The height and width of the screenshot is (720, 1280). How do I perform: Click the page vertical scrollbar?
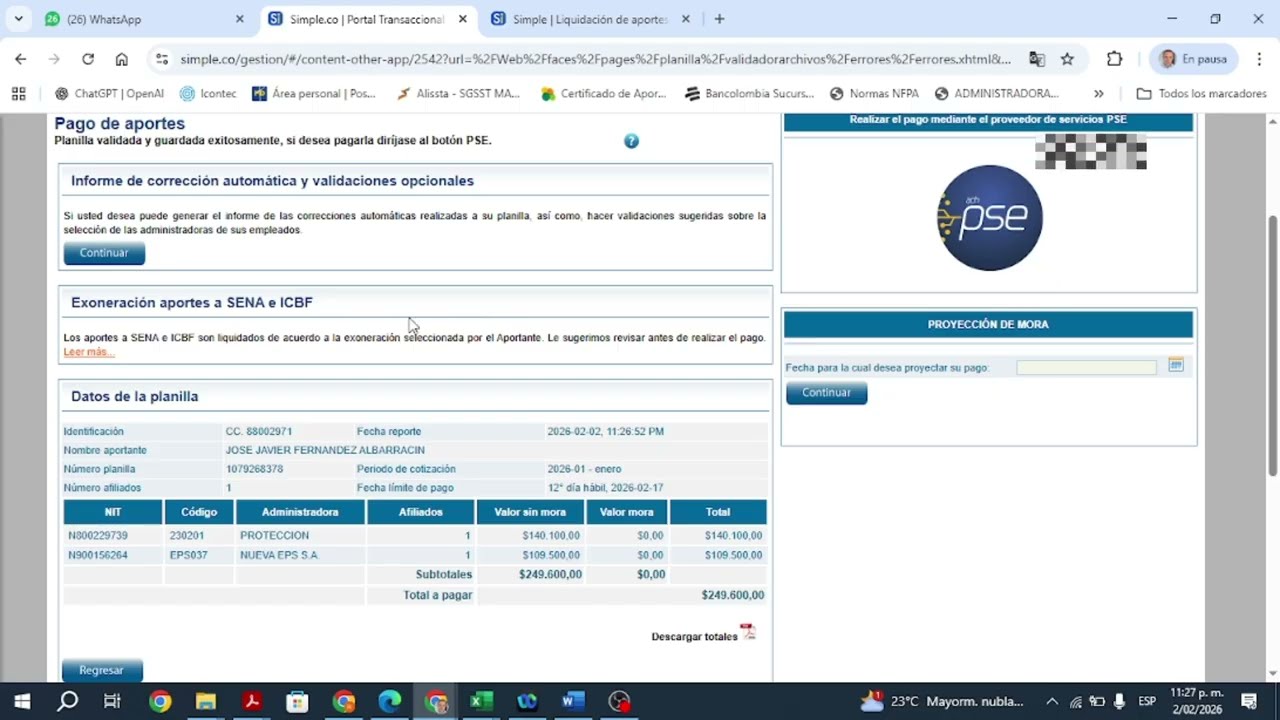(x=1272, y=345)
